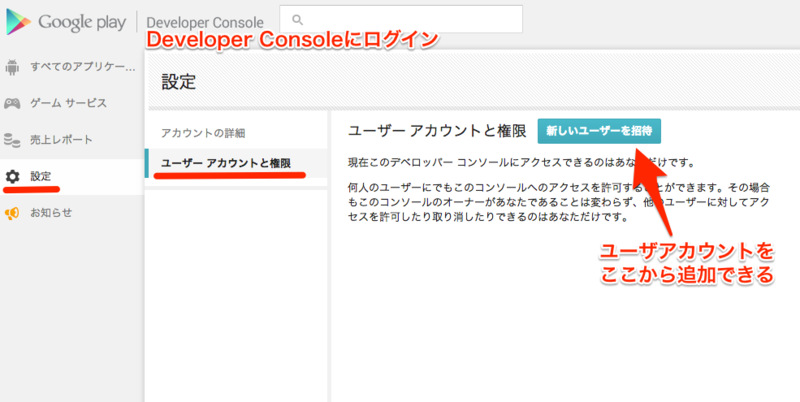Click 新しいユーザーを招待 button

coord(599,131)
